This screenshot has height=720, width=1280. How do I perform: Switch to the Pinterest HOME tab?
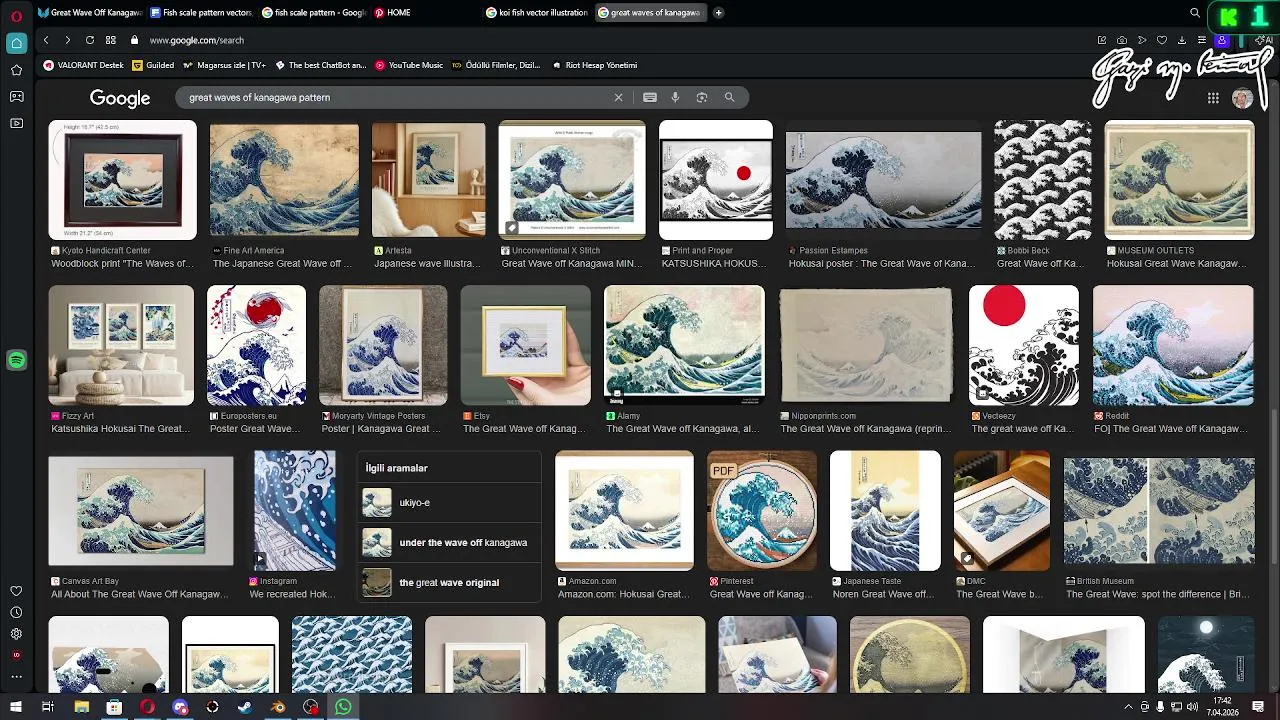[x=426, y=13]
